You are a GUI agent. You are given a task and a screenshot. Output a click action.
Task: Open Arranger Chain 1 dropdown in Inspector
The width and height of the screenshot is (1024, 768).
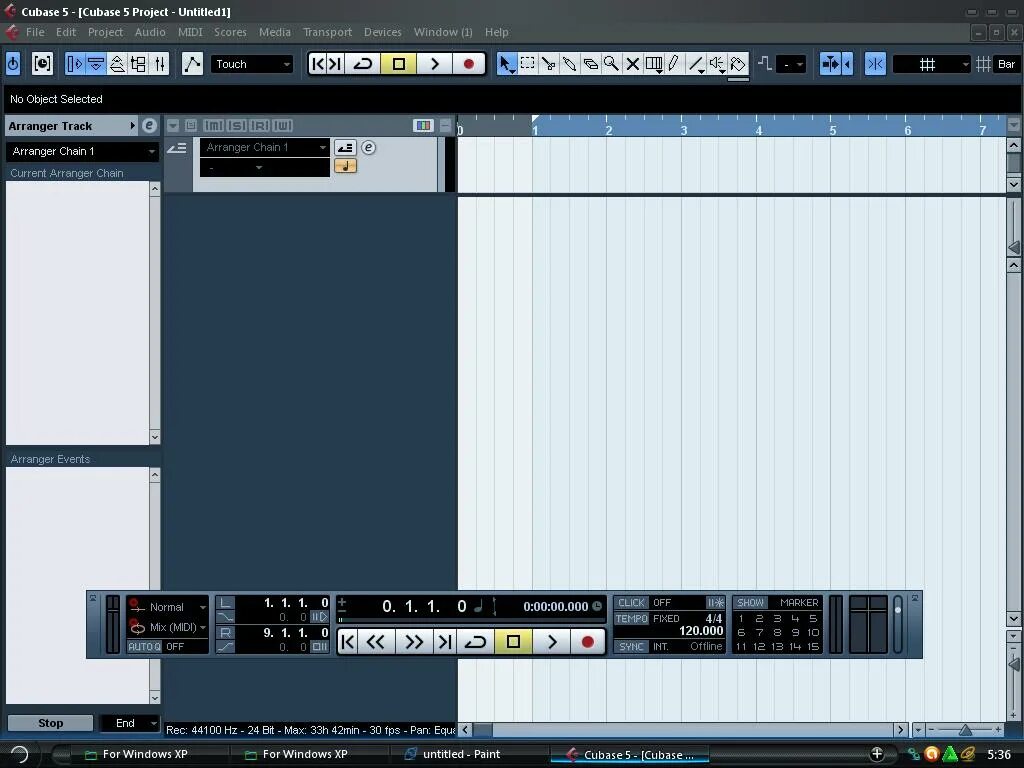click(x=82, y=151)
